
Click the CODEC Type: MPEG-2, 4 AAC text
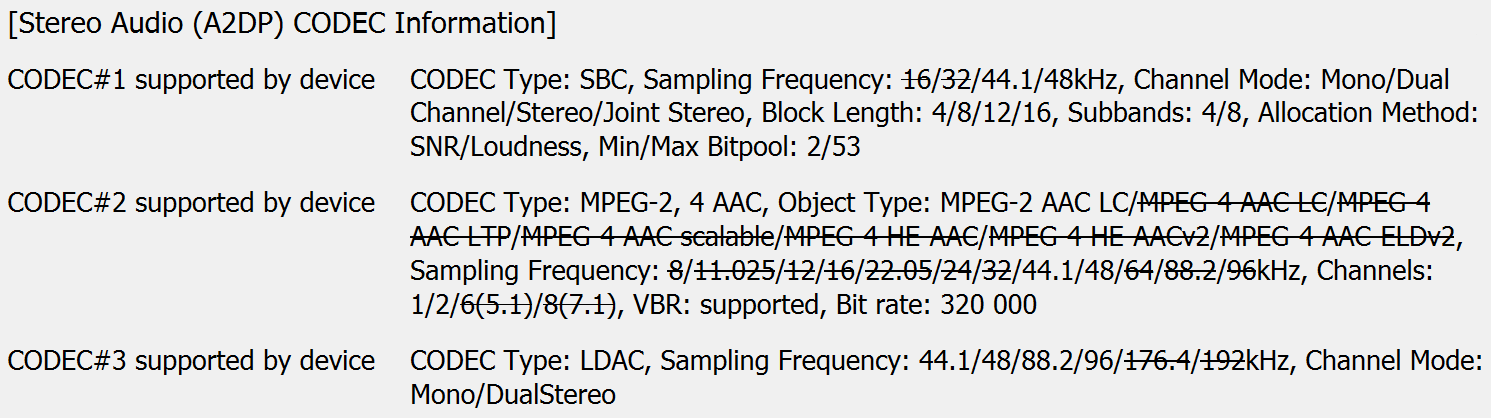coord(590,204)
